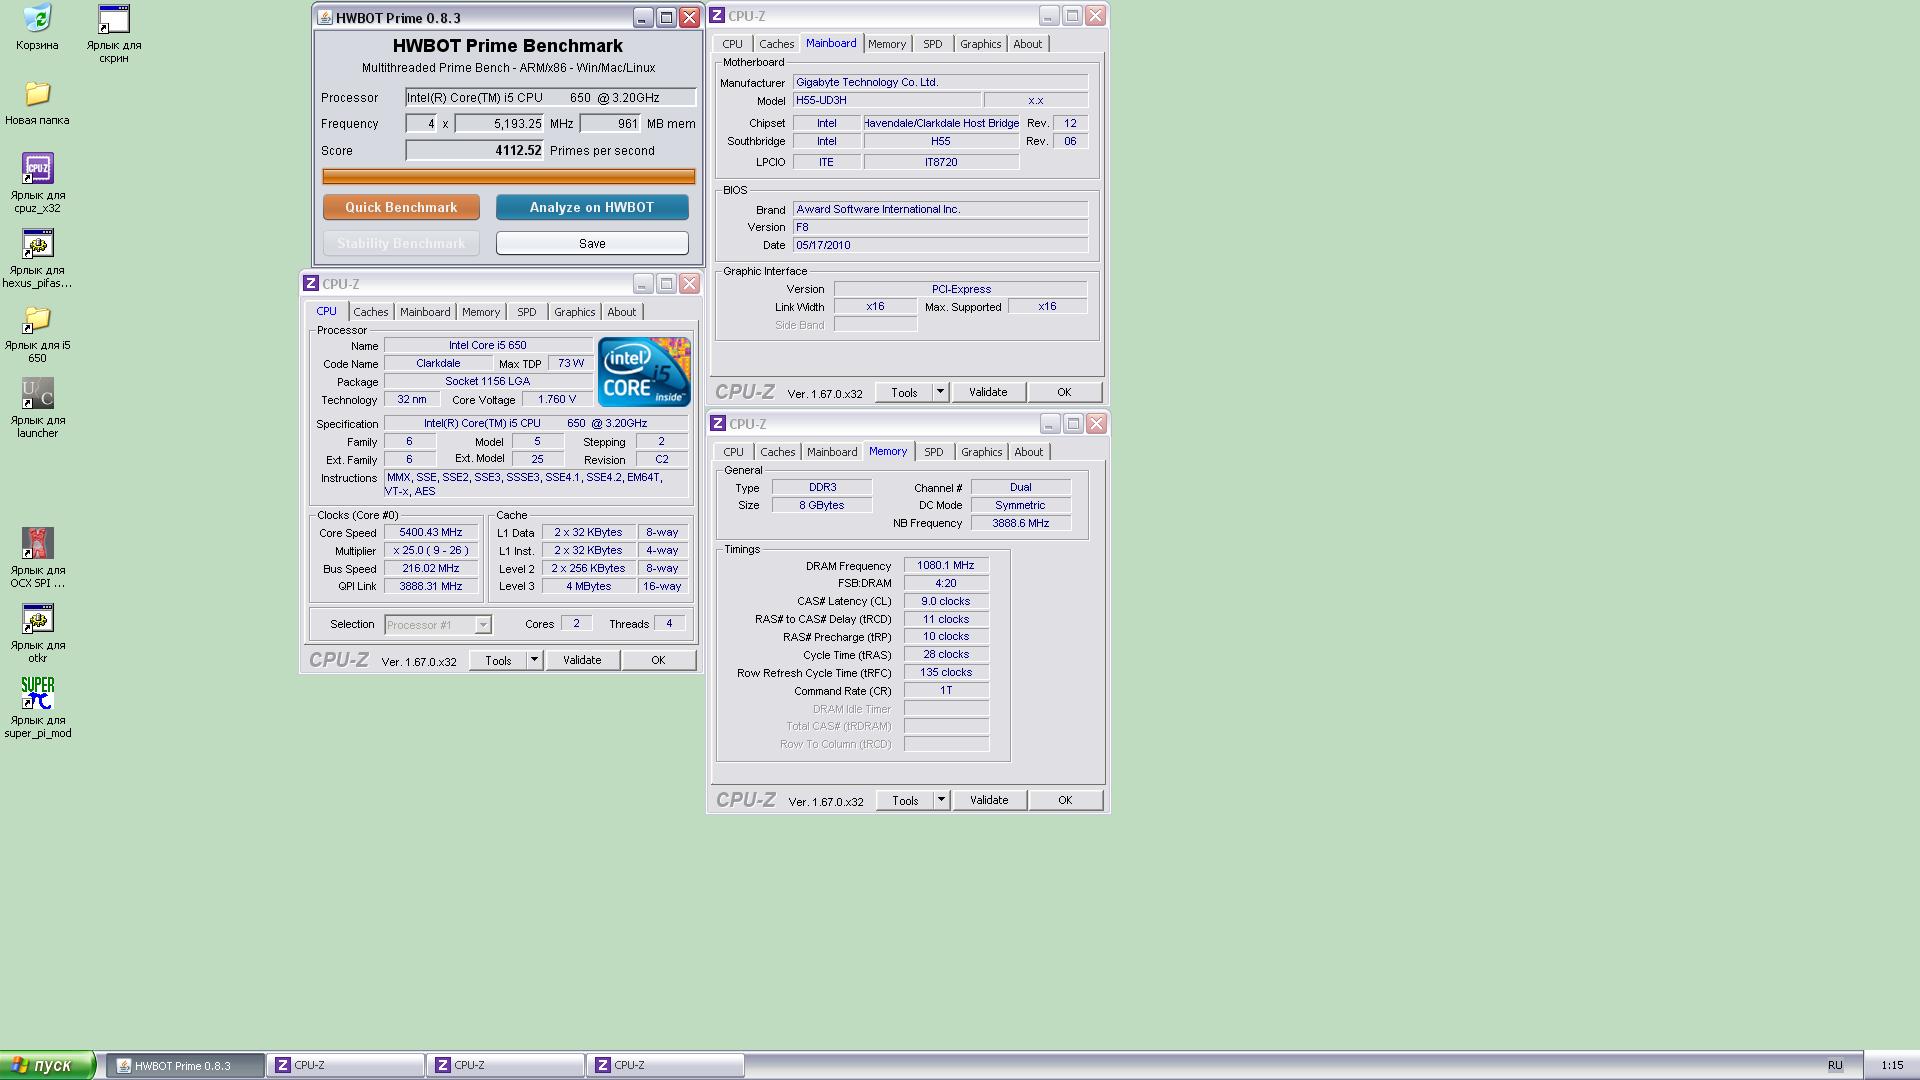Image resolution: width=1920 pixels, height=1080 pixels.
Task: Click OK in the Memory window
Action: pos(1065,800)
